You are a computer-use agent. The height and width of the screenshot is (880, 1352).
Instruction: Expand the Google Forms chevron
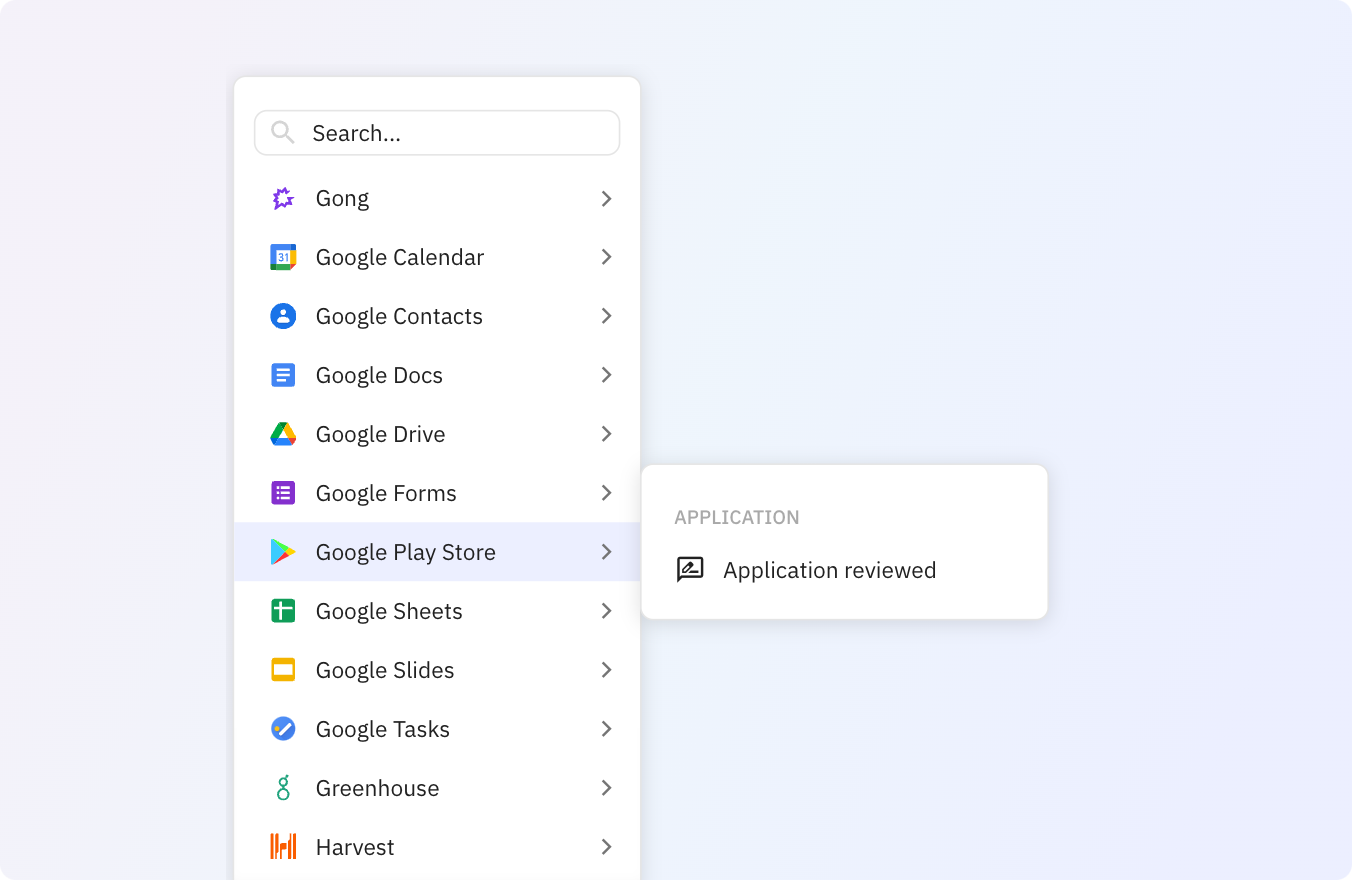(x=606, y=493)
